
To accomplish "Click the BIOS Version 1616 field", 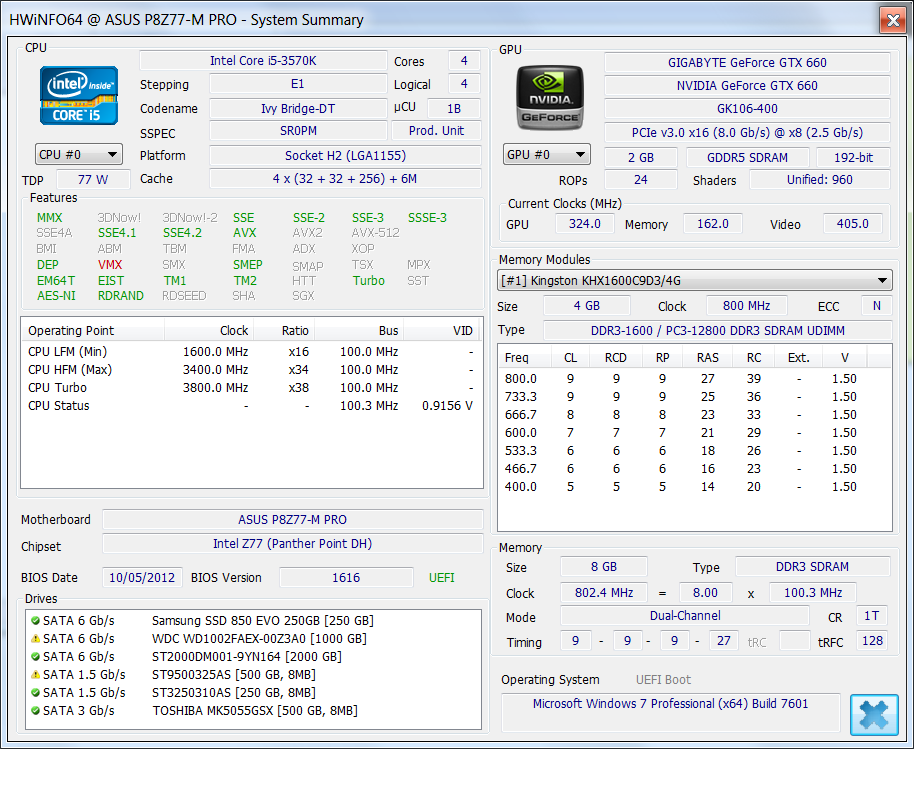I will click(345, 578).
